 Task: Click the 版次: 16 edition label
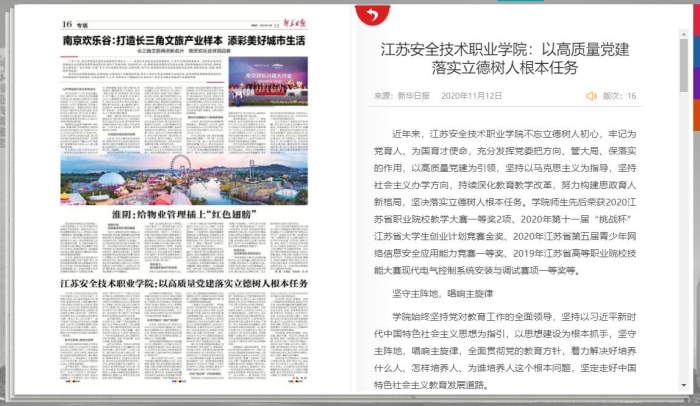point(619,96)
